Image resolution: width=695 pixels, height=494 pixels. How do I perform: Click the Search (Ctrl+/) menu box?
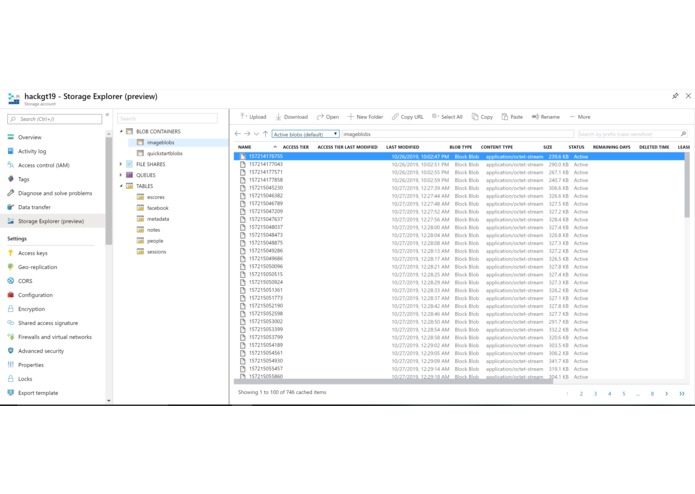(55, 119)
